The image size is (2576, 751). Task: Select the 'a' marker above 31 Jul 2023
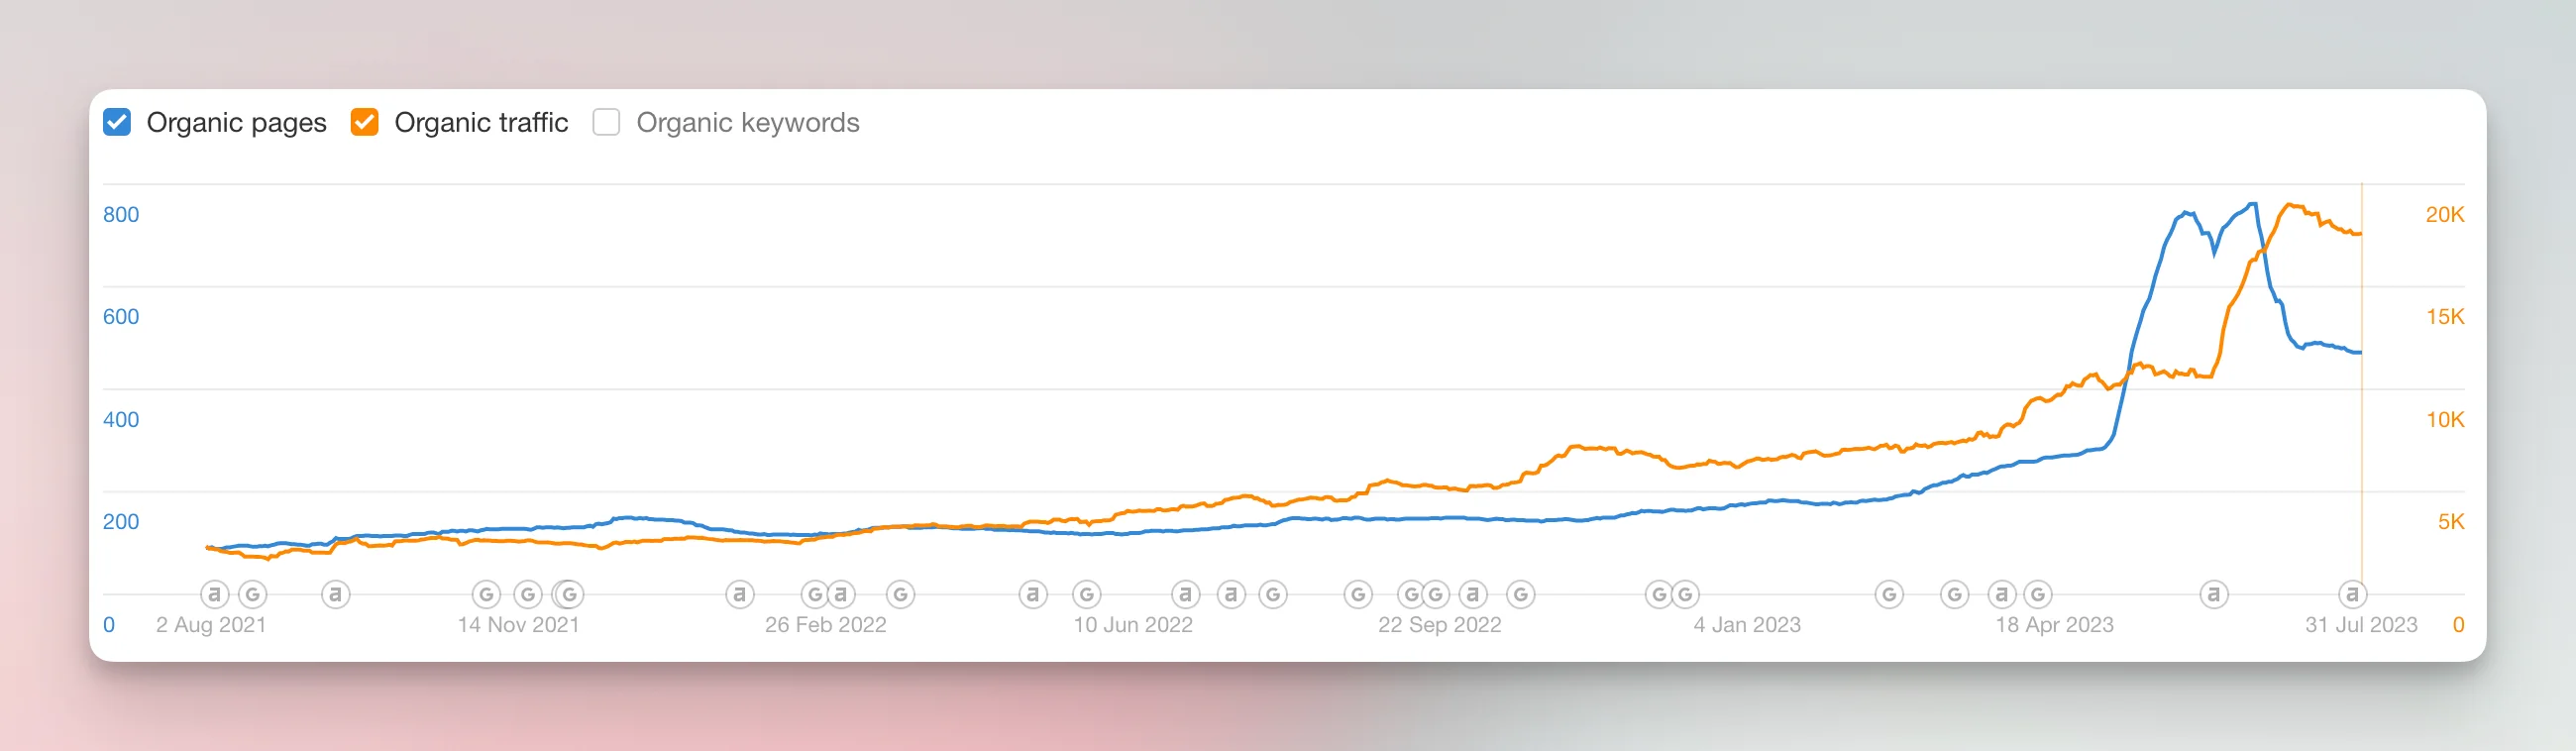[2352, 594]
